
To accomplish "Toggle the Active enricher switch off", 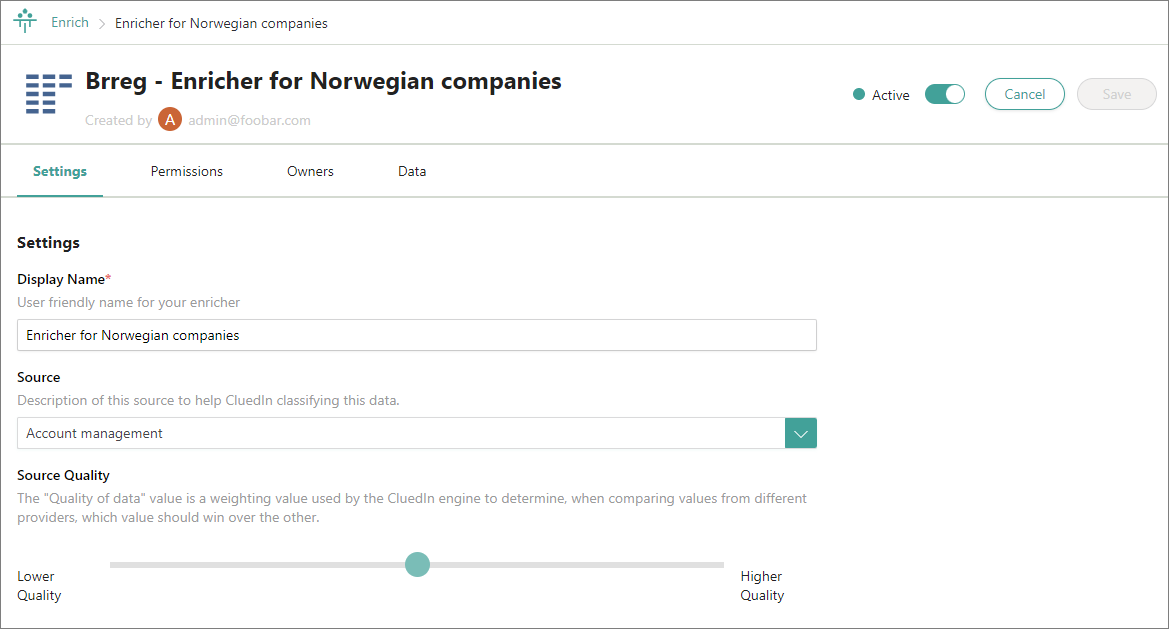I will click(x=944, y=94).
